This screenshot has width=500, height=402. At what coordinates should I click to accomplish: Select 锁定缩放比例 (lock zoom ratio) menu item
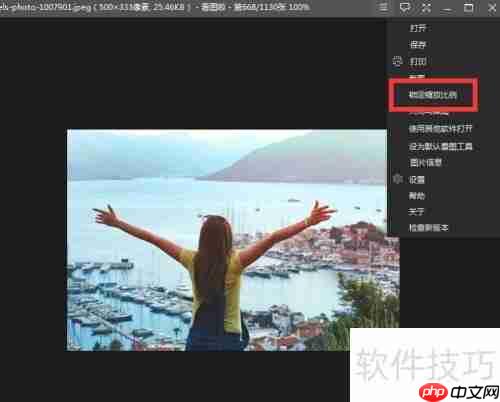433,95
